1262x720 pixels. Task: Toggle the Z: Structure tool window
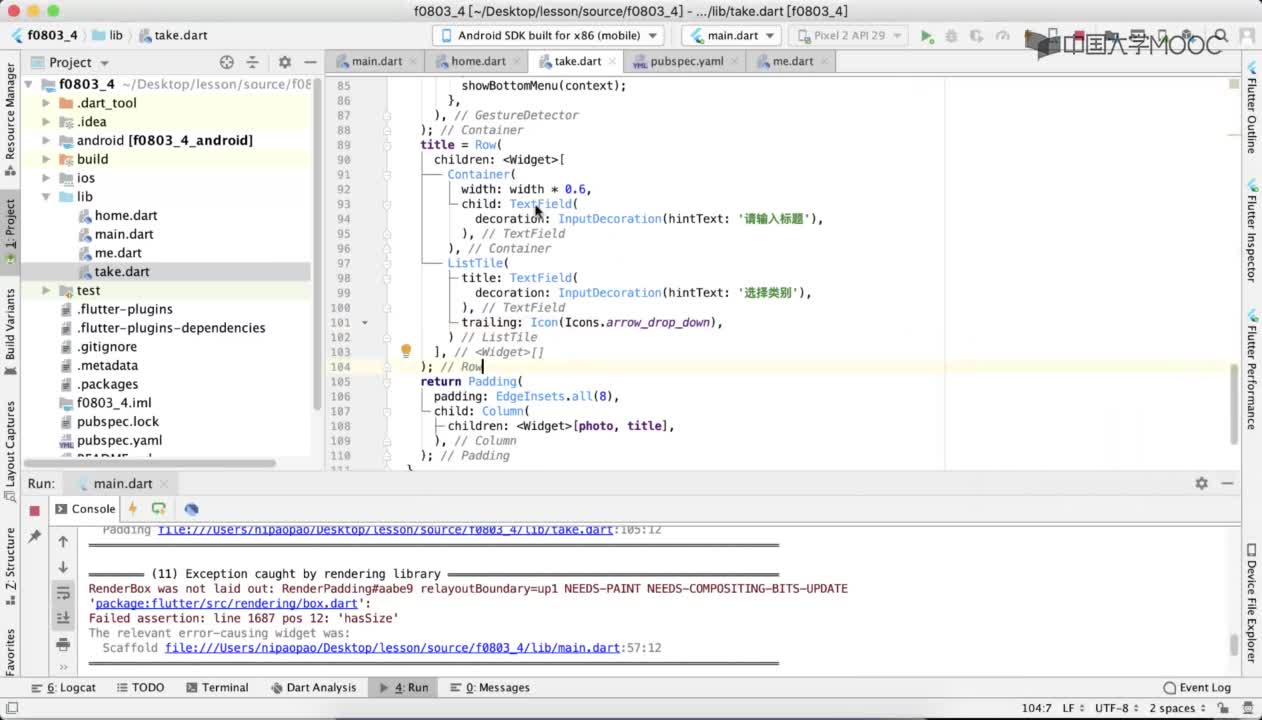(x=10, y=567)
